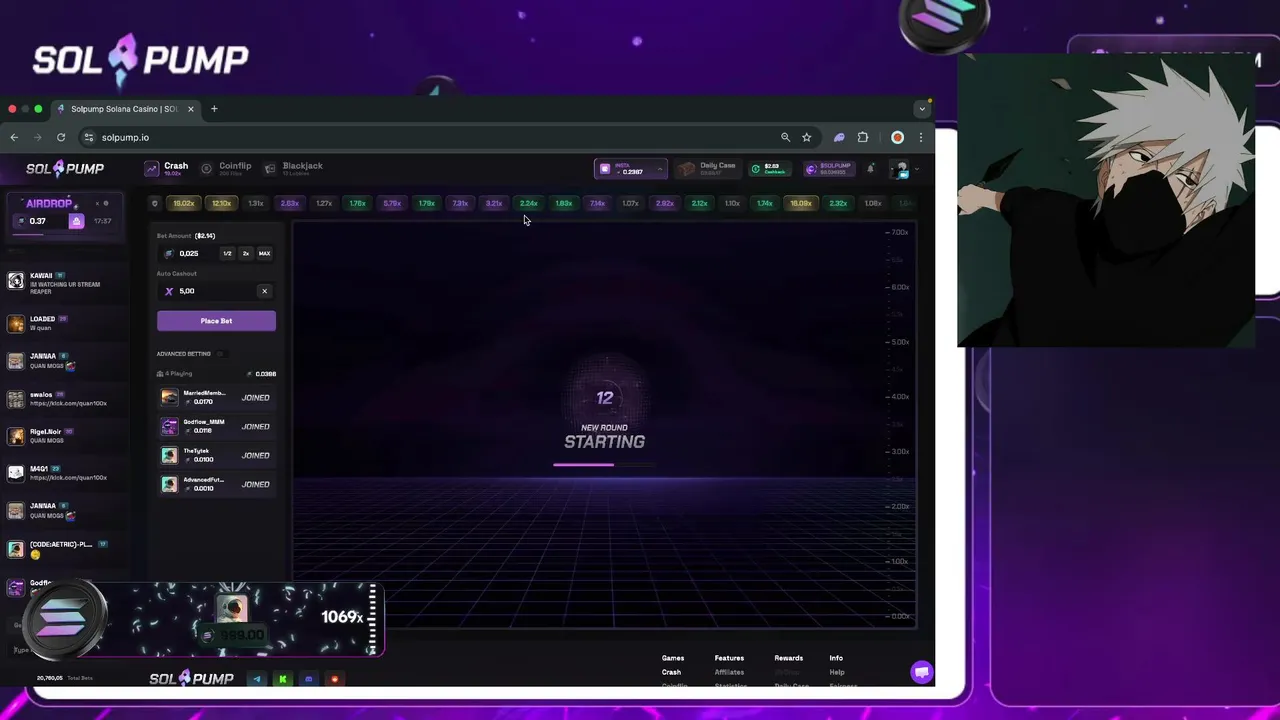The width and height of the screenshot is (1280, 720).
Task: Click the TheTytek player row
Action: coord(216,455)
